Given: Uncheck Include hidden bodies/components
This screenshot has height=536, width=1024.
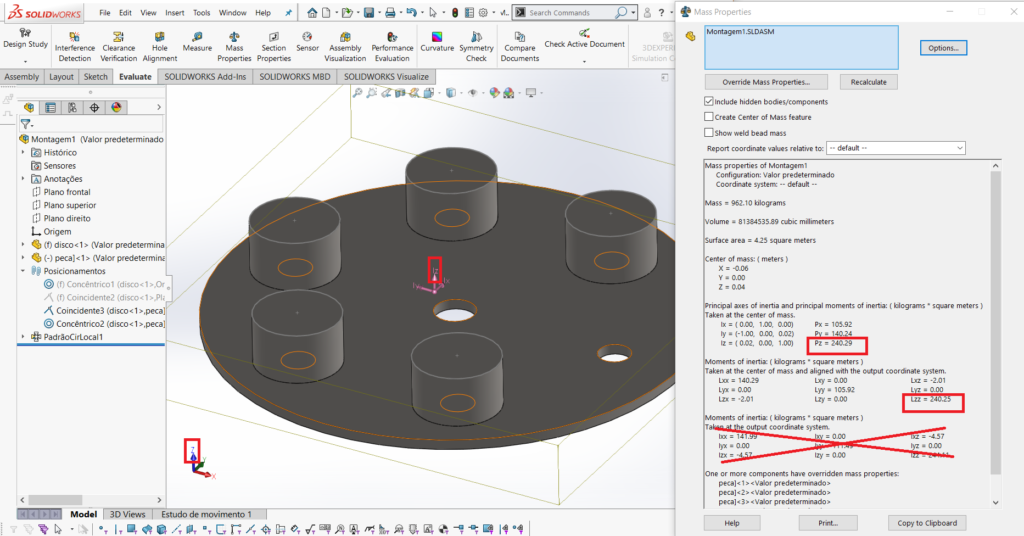Looking at the screenshot, I should [x=709, y=102].
